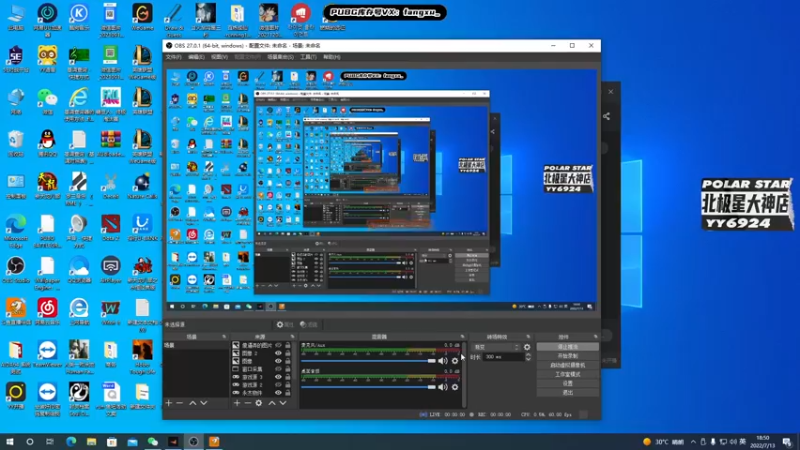Click 工作室模式 studio mode button
The image size is (800, 450).
pyautogui.click(x=567, y=374)
